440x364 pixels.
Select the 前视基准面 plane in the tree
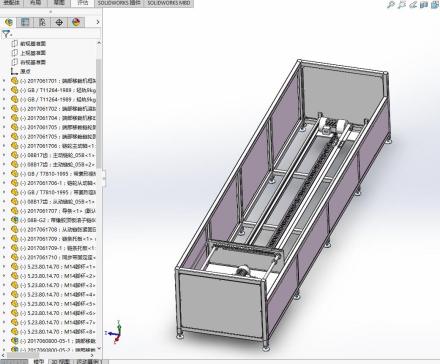[x=33, y=44]
